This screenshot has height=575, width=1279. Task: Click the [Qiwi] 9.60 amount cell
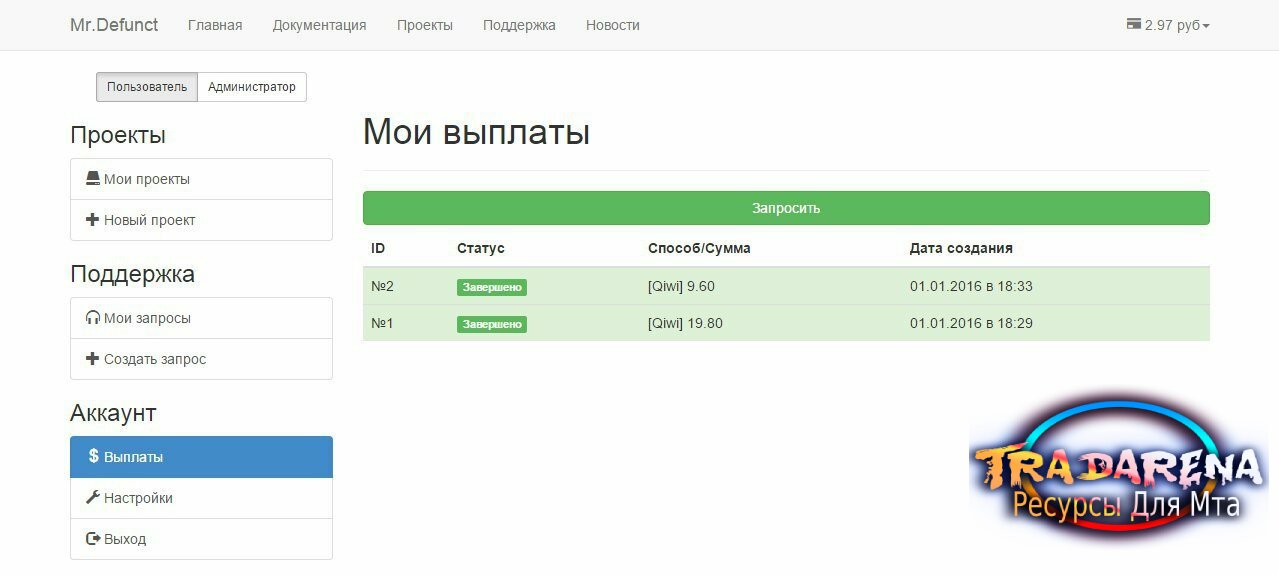681,286
